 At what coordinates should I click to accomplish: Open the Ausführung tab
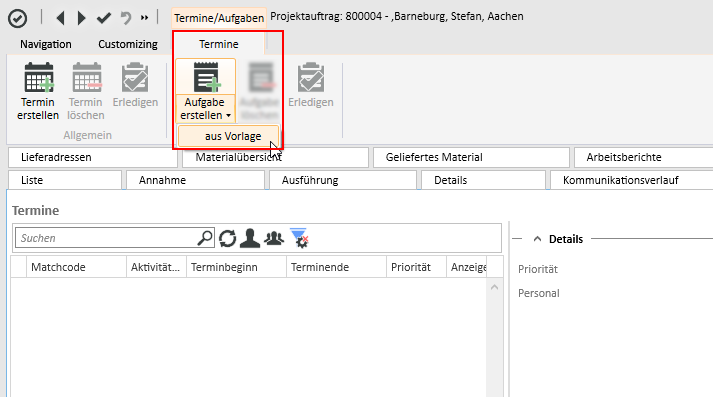[343, 180]
